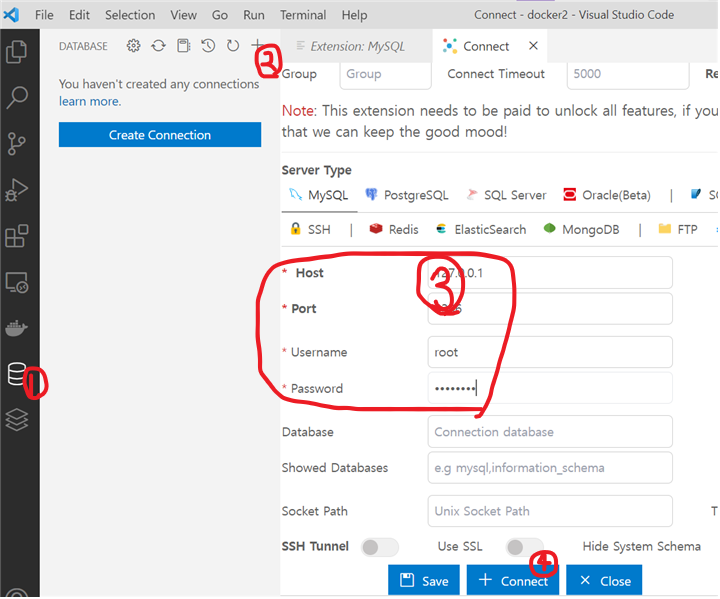
Task: Click the sync connections icon in Database panel
Action: (158, 45)
